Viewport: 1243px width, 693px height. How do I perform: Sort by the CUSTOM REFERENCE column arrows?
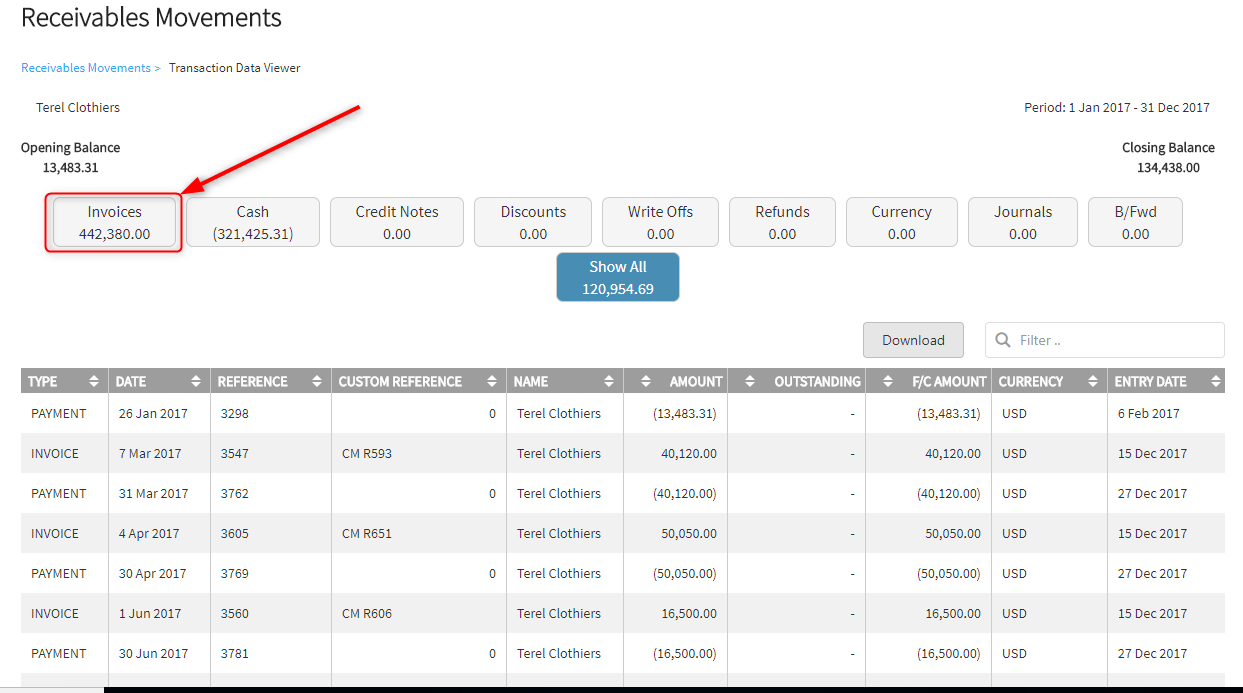coord(492,381)
